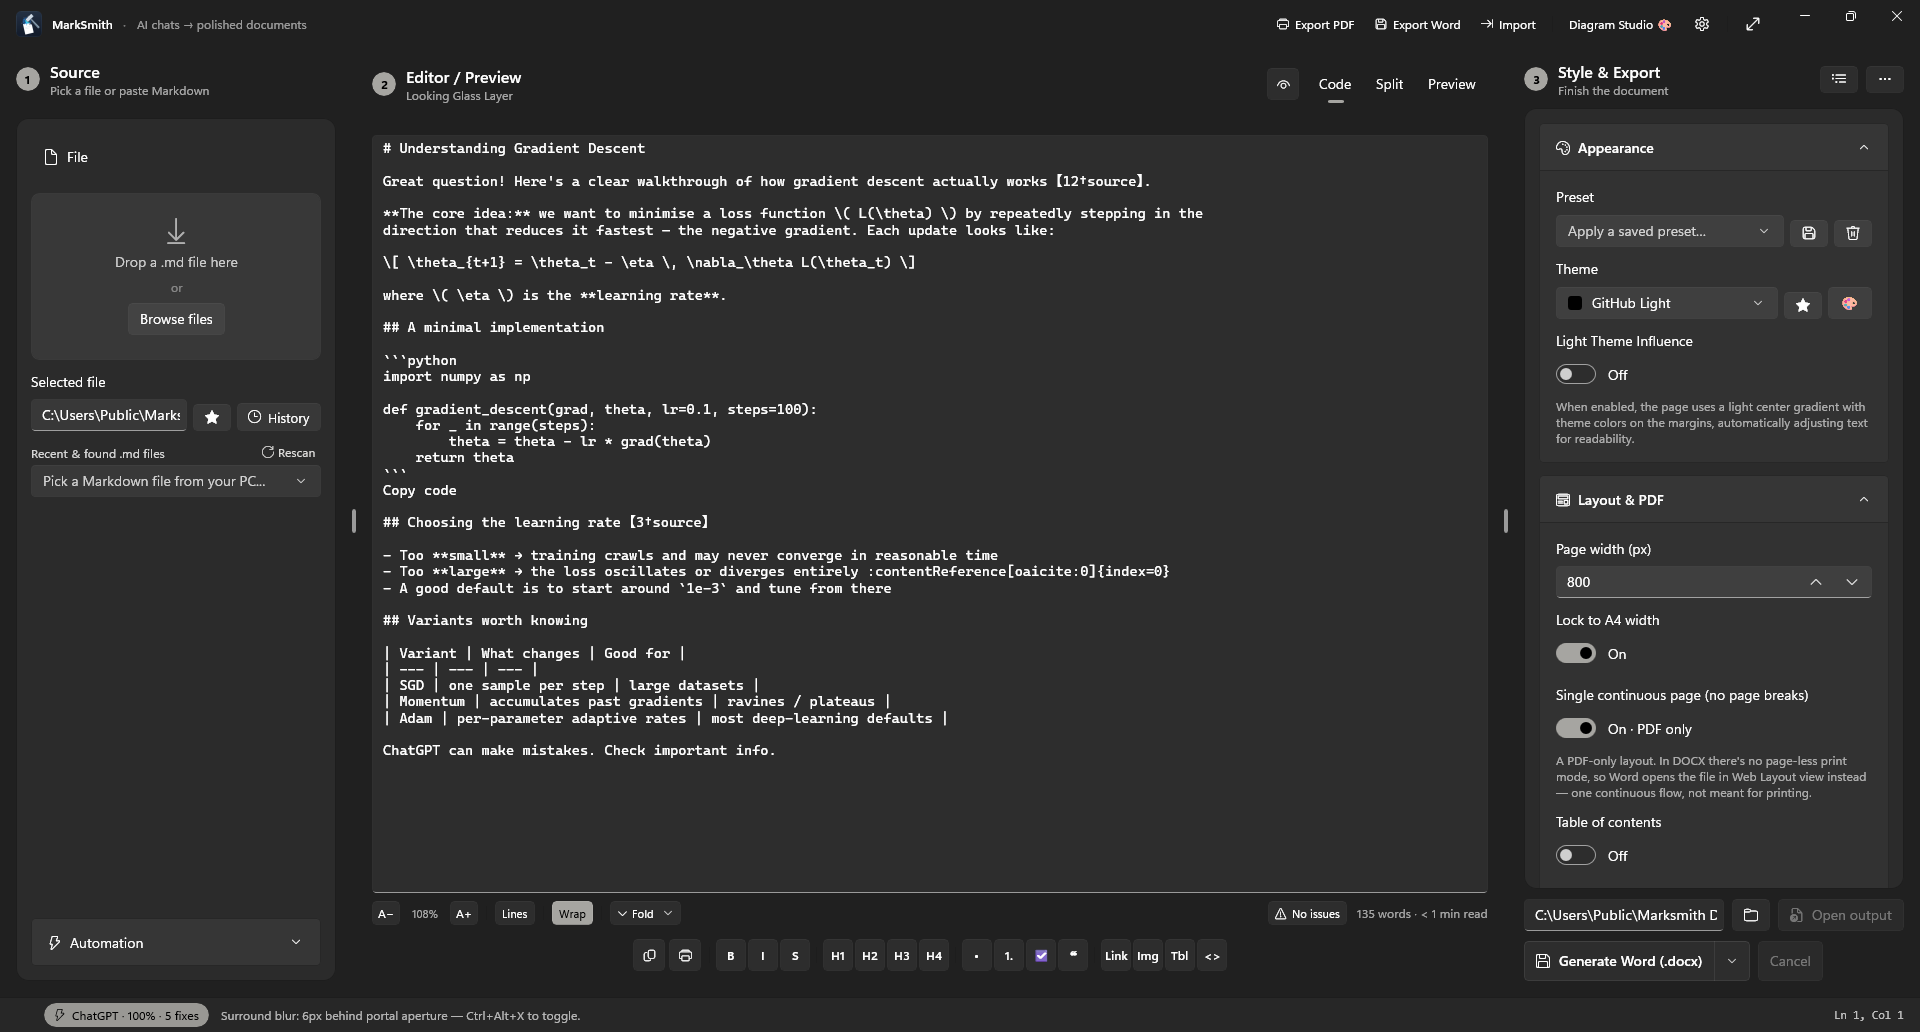The width and height of the screenshot is (1920, 1032).
Task: Apply bold formatting with B button
Action: [730, 956]
